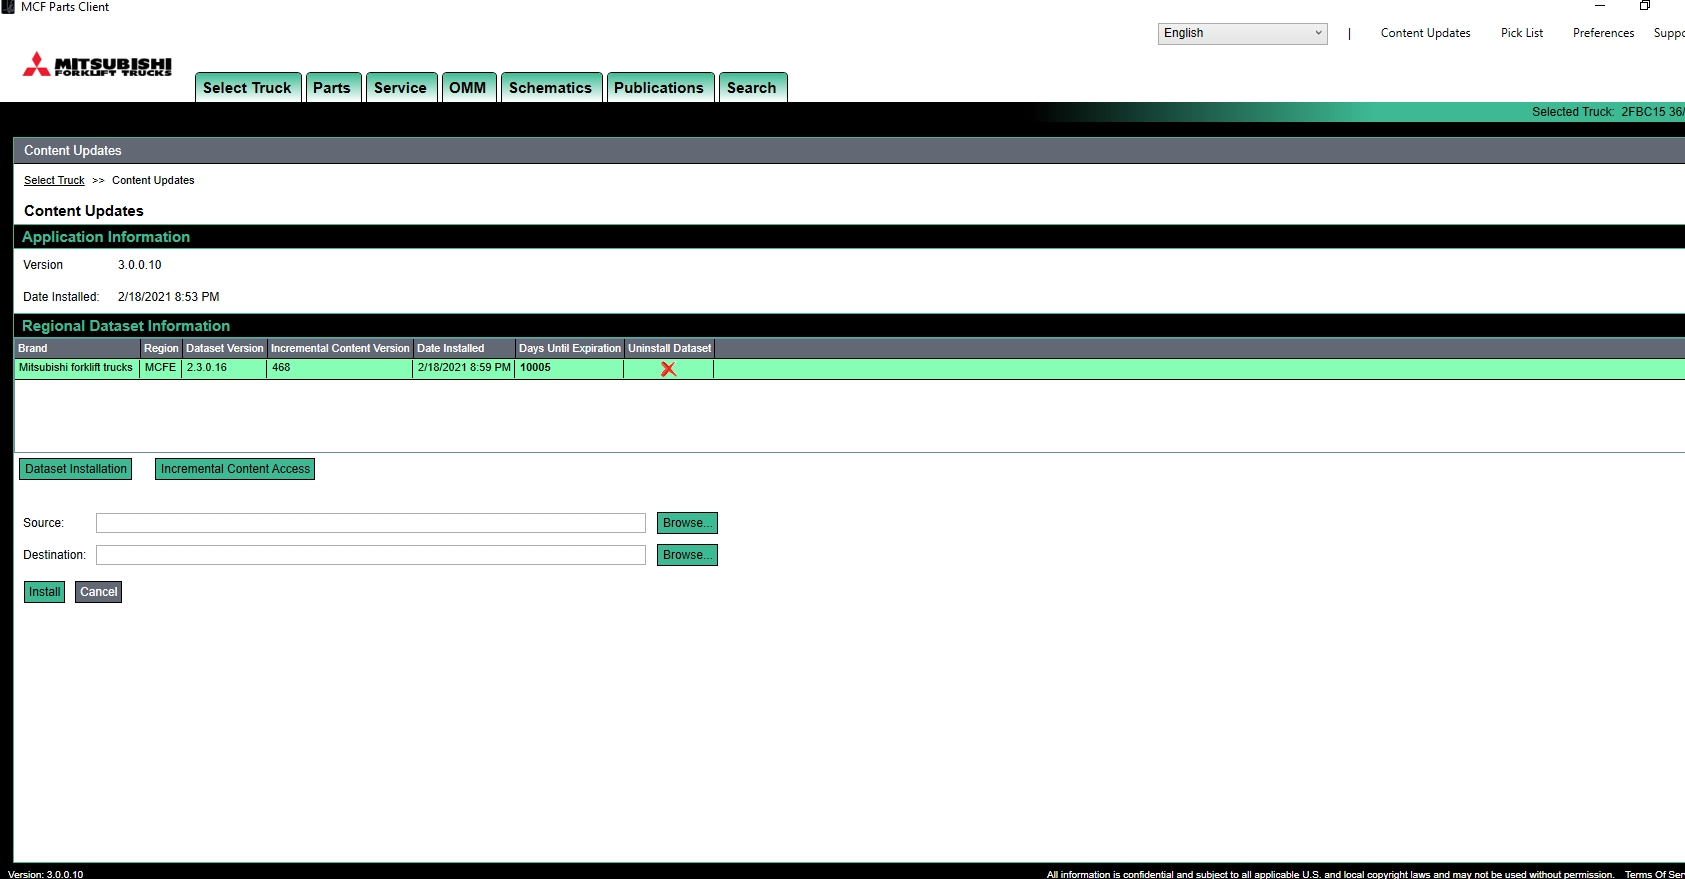
Task: Click the Incremental Content Version column header
Action: (340, 348)
